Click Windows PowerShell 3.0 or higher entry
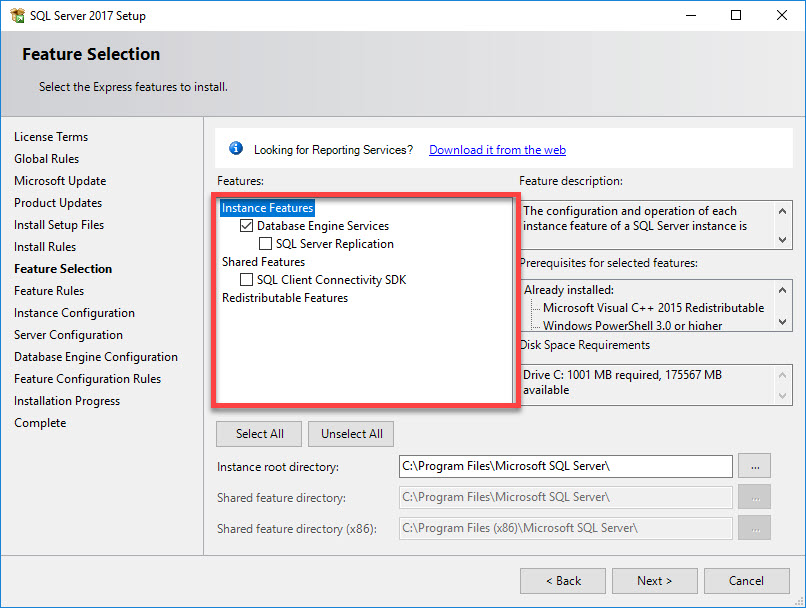Image resolution: width=806 pixels, height=608 pixels. [x=632, y=326]
